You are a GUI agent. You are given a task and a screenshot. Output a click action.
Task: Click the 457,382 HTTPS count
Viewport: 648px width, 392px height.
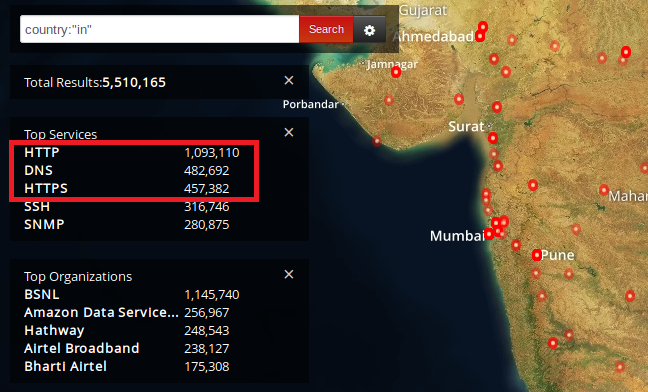(x=207, y=189)
